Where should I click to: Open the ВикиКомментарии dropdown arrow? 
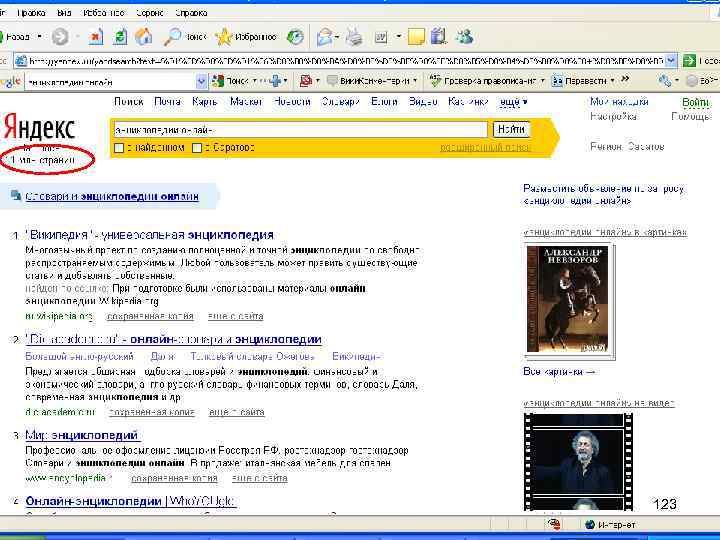click(415, 81)
